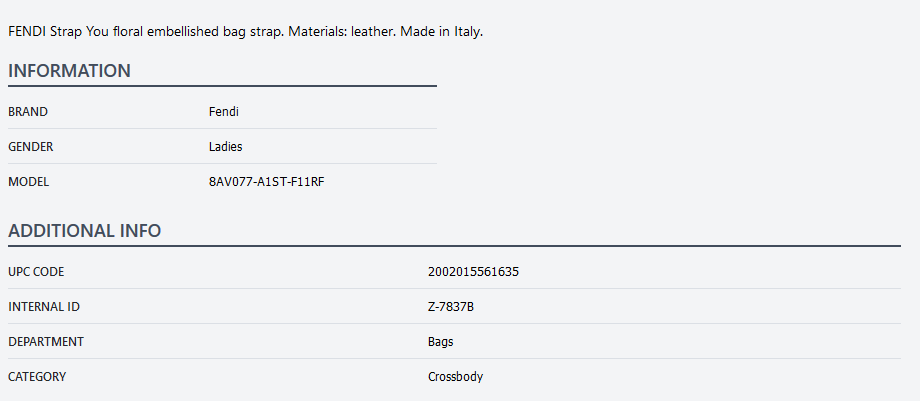Click the BRAND row label
The image size is (920, 401).
tap(28, 112)
